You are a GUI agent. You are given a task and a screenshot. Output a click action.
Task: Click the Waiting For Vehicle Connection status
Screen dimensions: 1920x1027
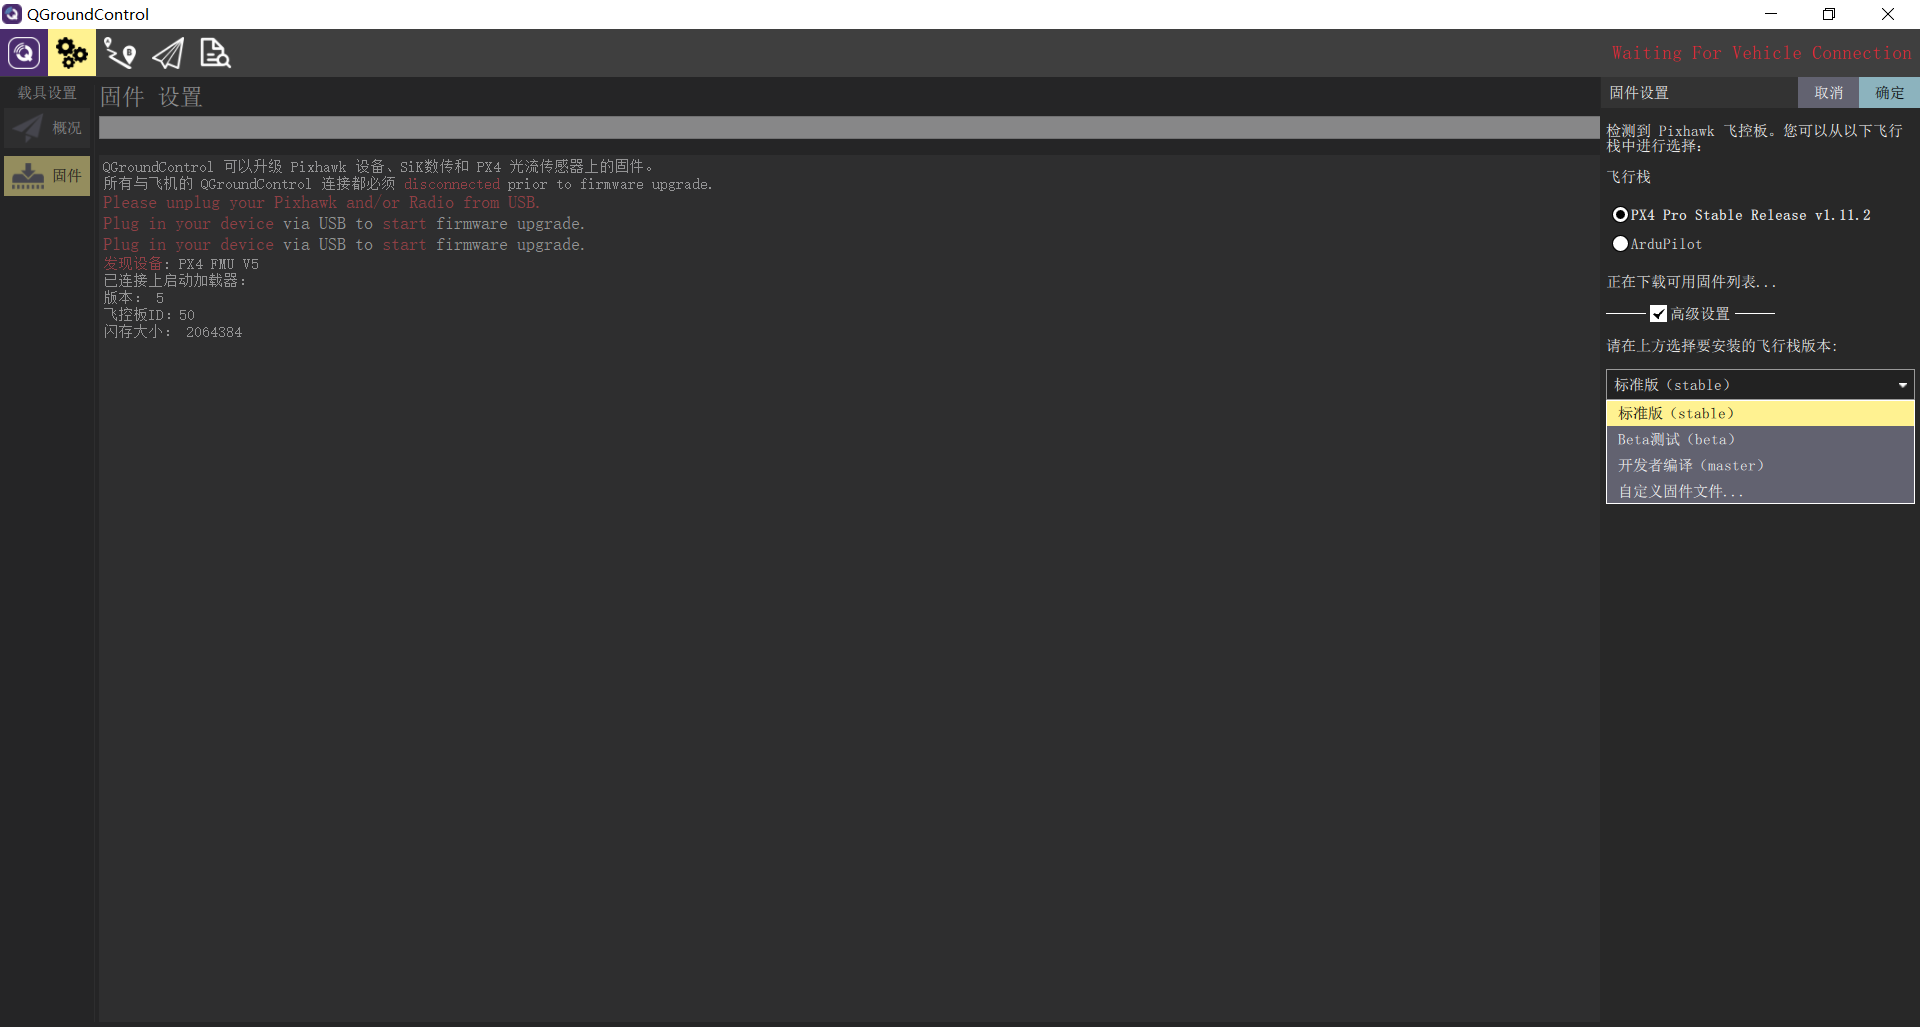(x=1761, y=53)
